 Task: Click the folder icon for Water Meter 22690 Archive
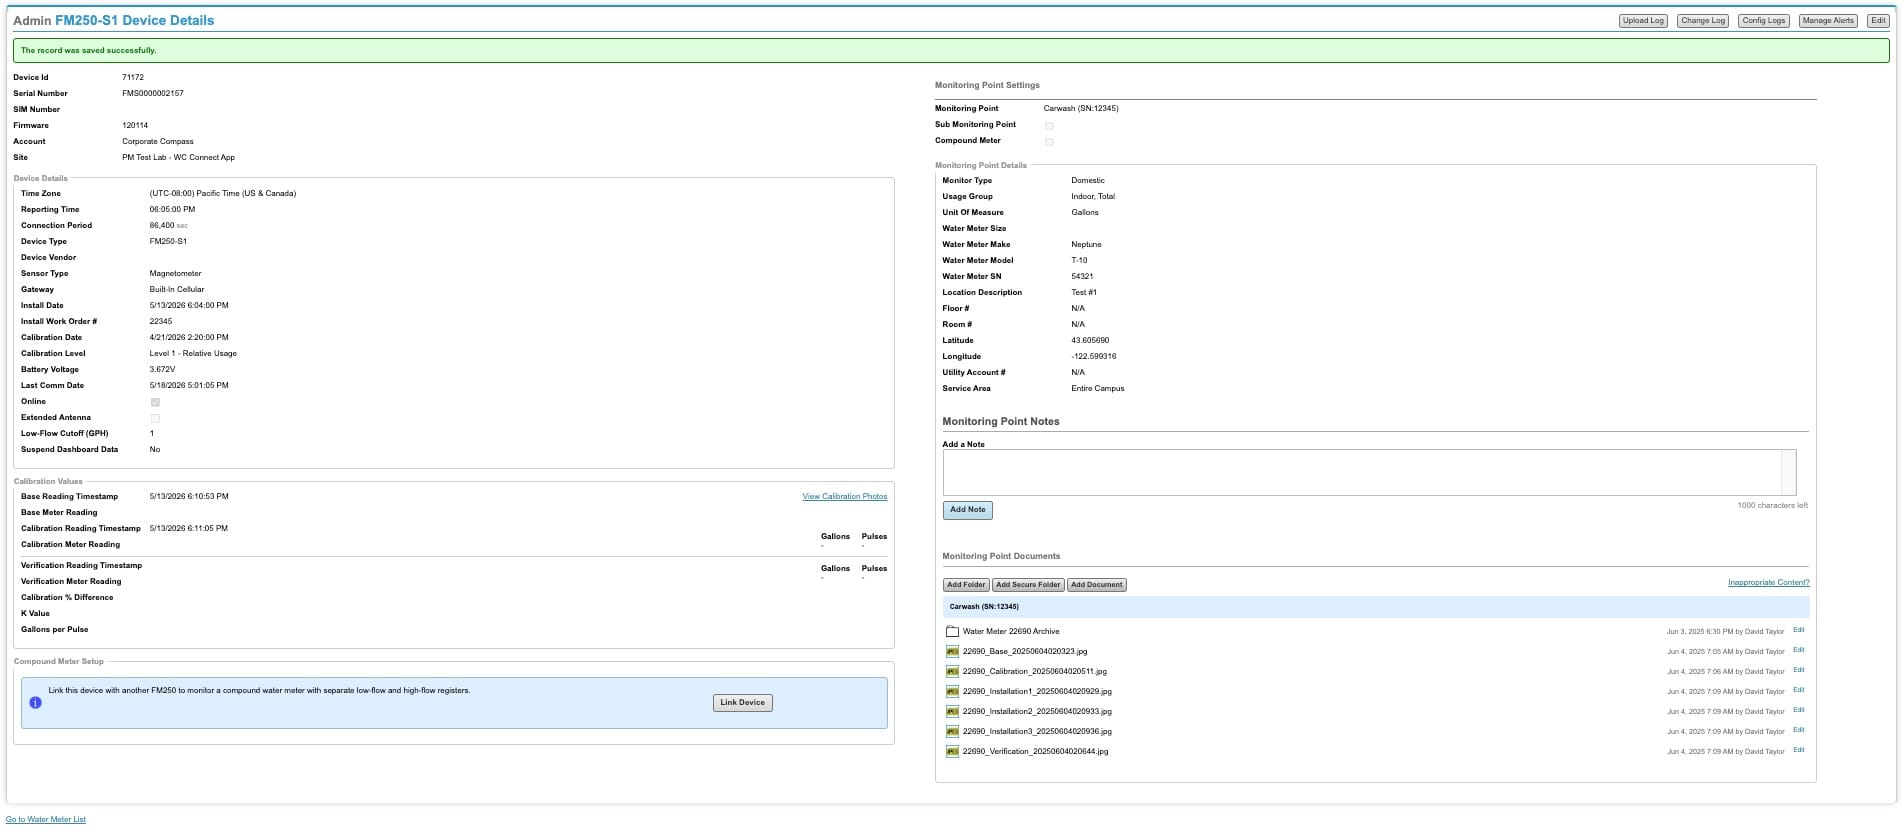coord(952,632)
